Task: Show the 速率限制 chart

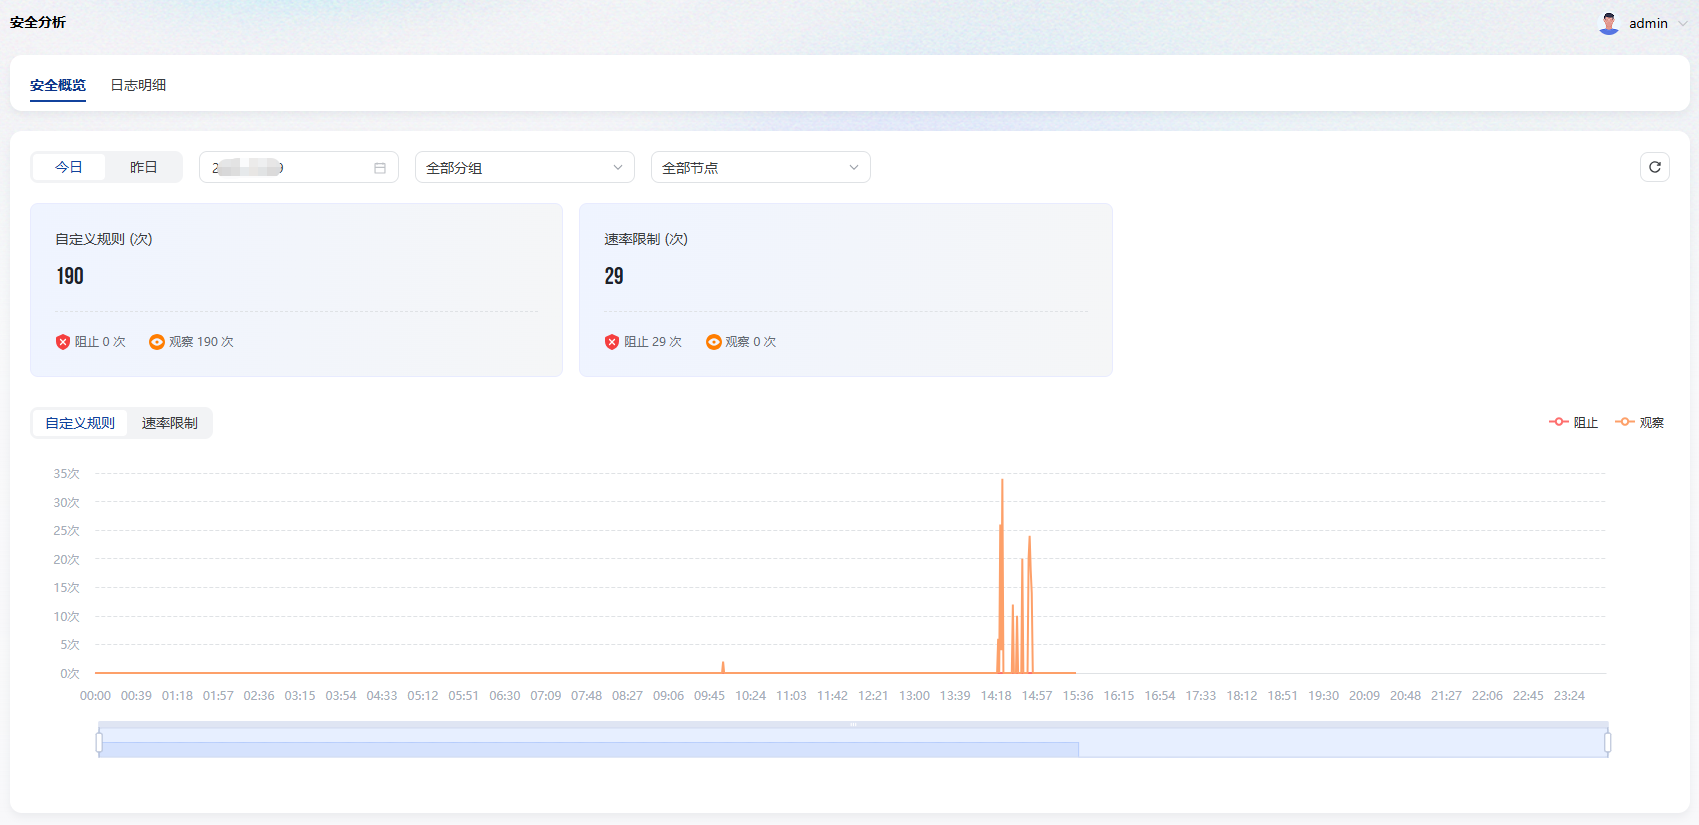Action: pos(169,423)
